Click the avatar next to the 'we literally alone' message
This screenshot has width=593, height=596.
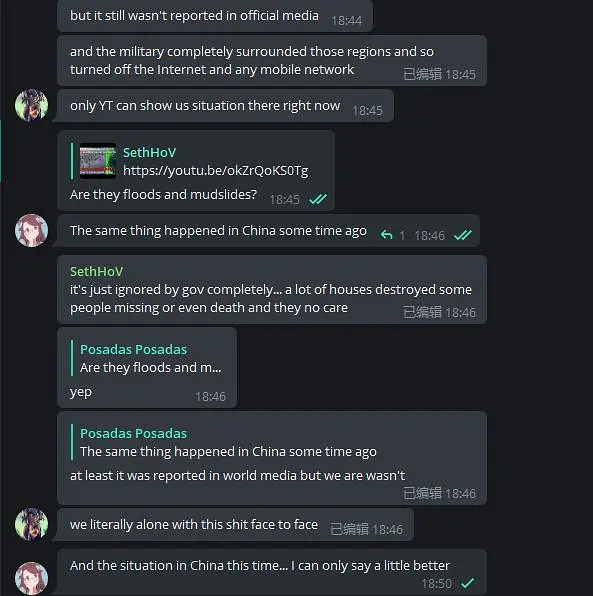(32, 524)
